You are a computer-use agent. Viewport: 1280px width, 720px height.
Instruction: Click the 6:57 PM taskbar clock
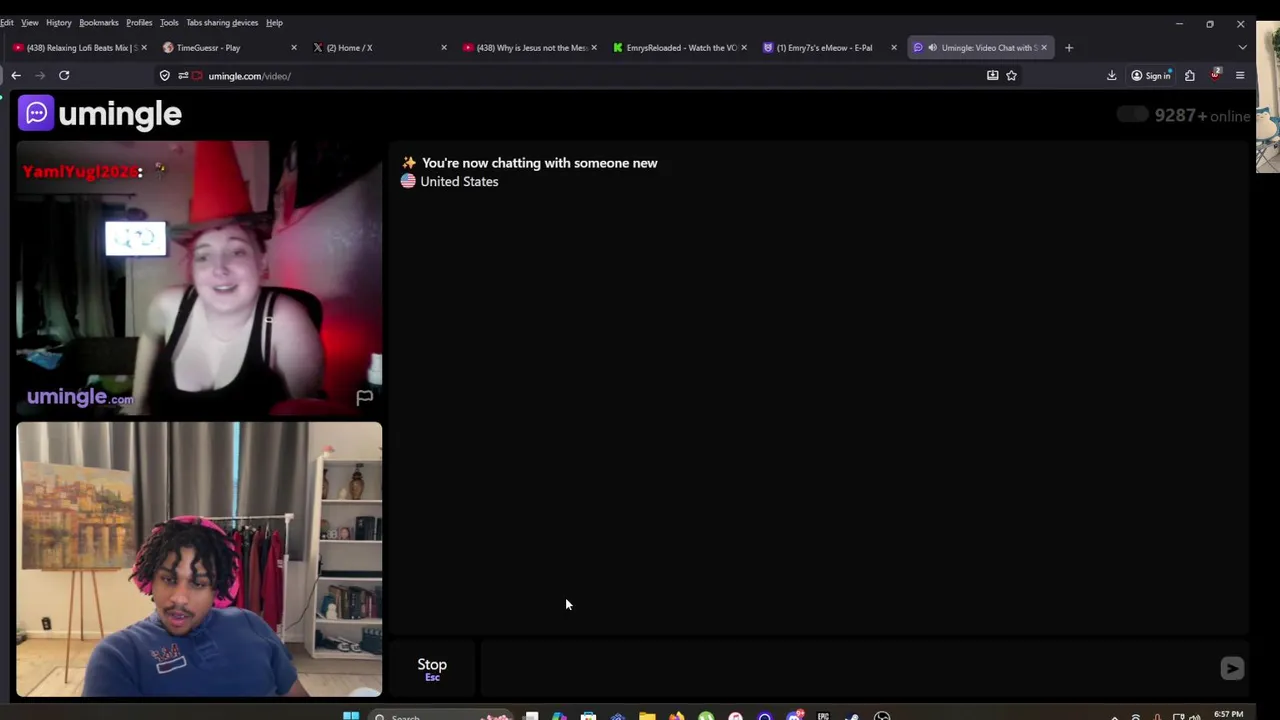coord(1228,714)
